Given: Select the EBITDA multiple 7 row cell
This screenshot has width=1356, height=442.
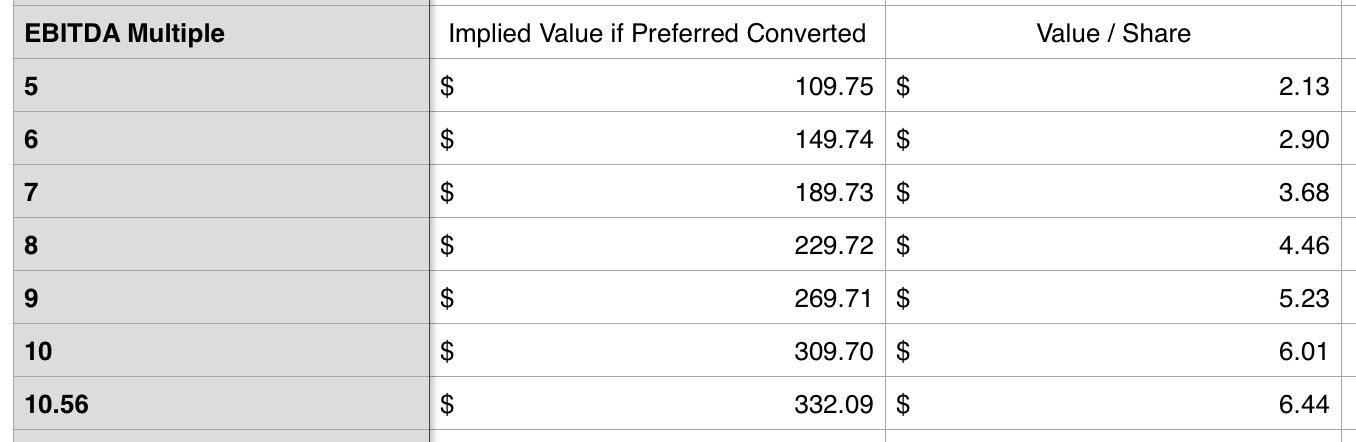Looking at the screenshot, I should point(222,191).
